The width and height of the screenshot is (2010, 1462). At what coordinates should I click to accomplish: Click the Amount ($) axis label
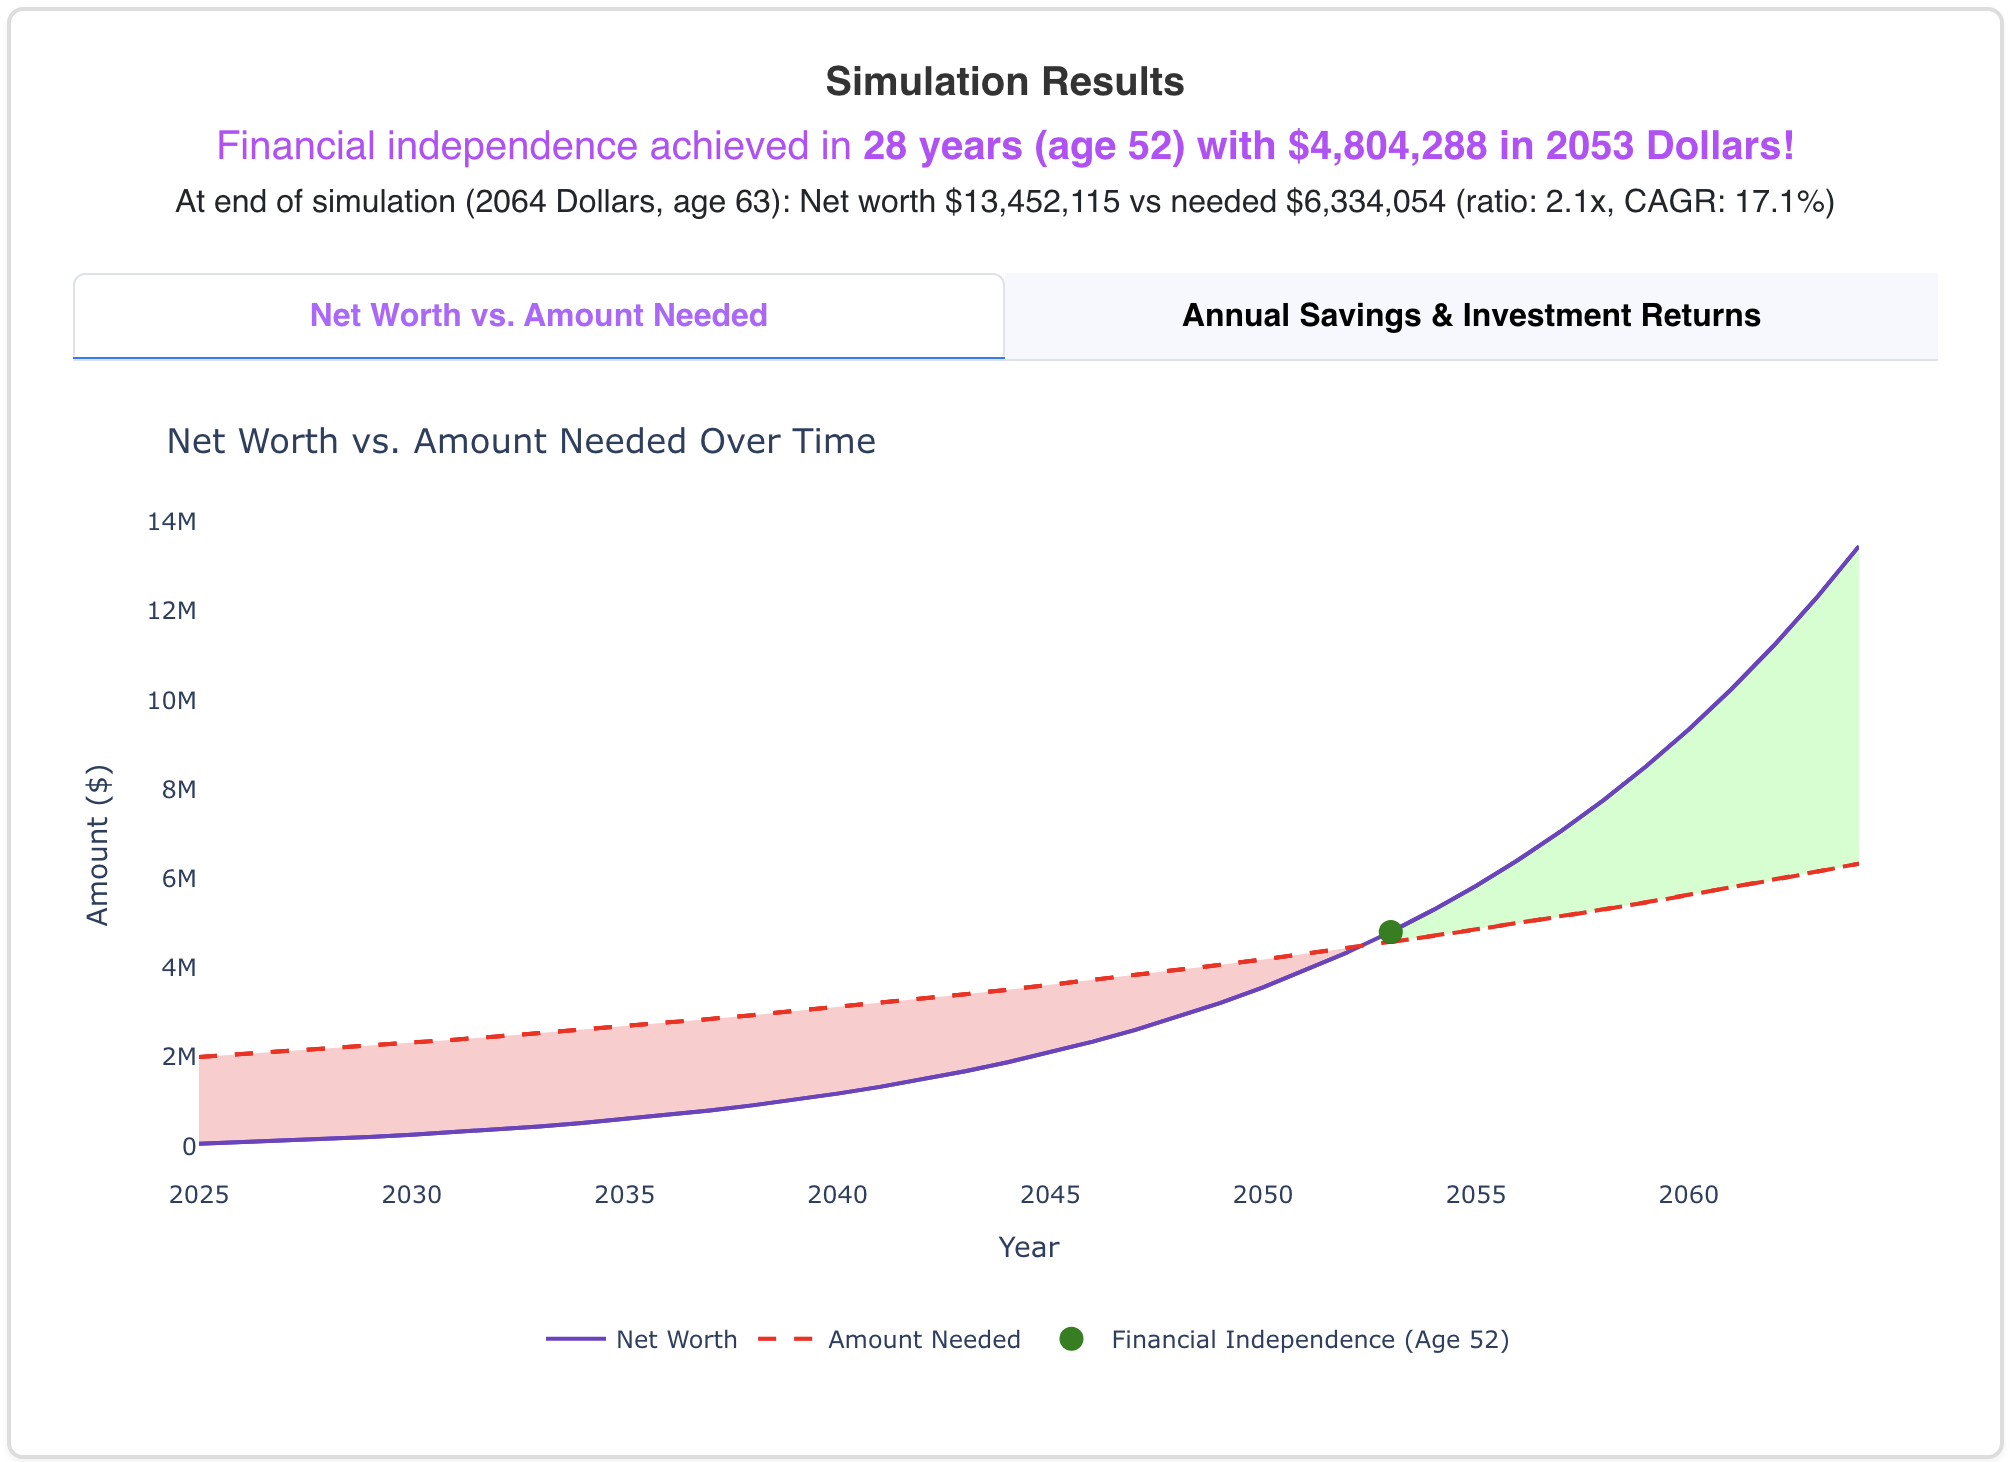click(x=98, y=845)
